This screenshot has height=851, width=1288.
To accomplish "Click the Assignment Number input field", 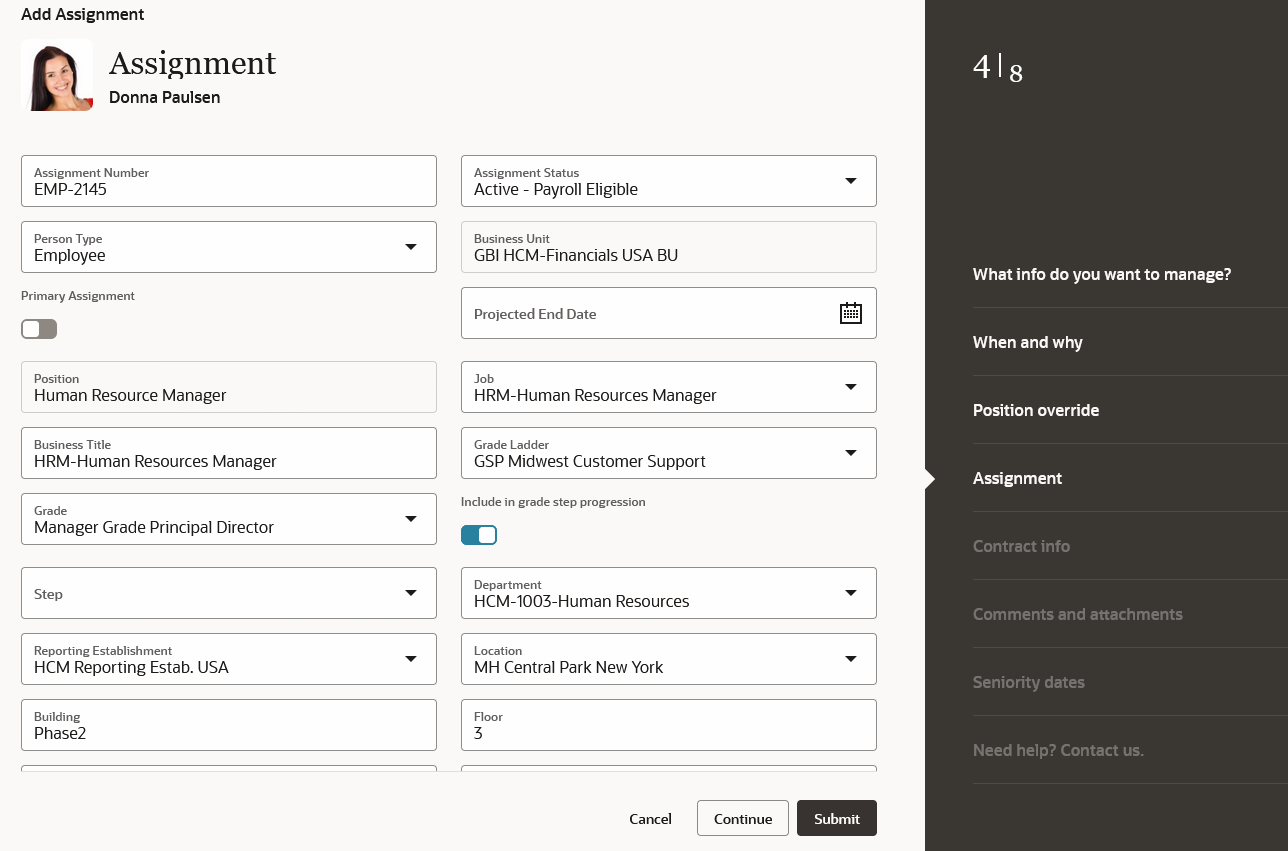I will (x=229, y=181).
